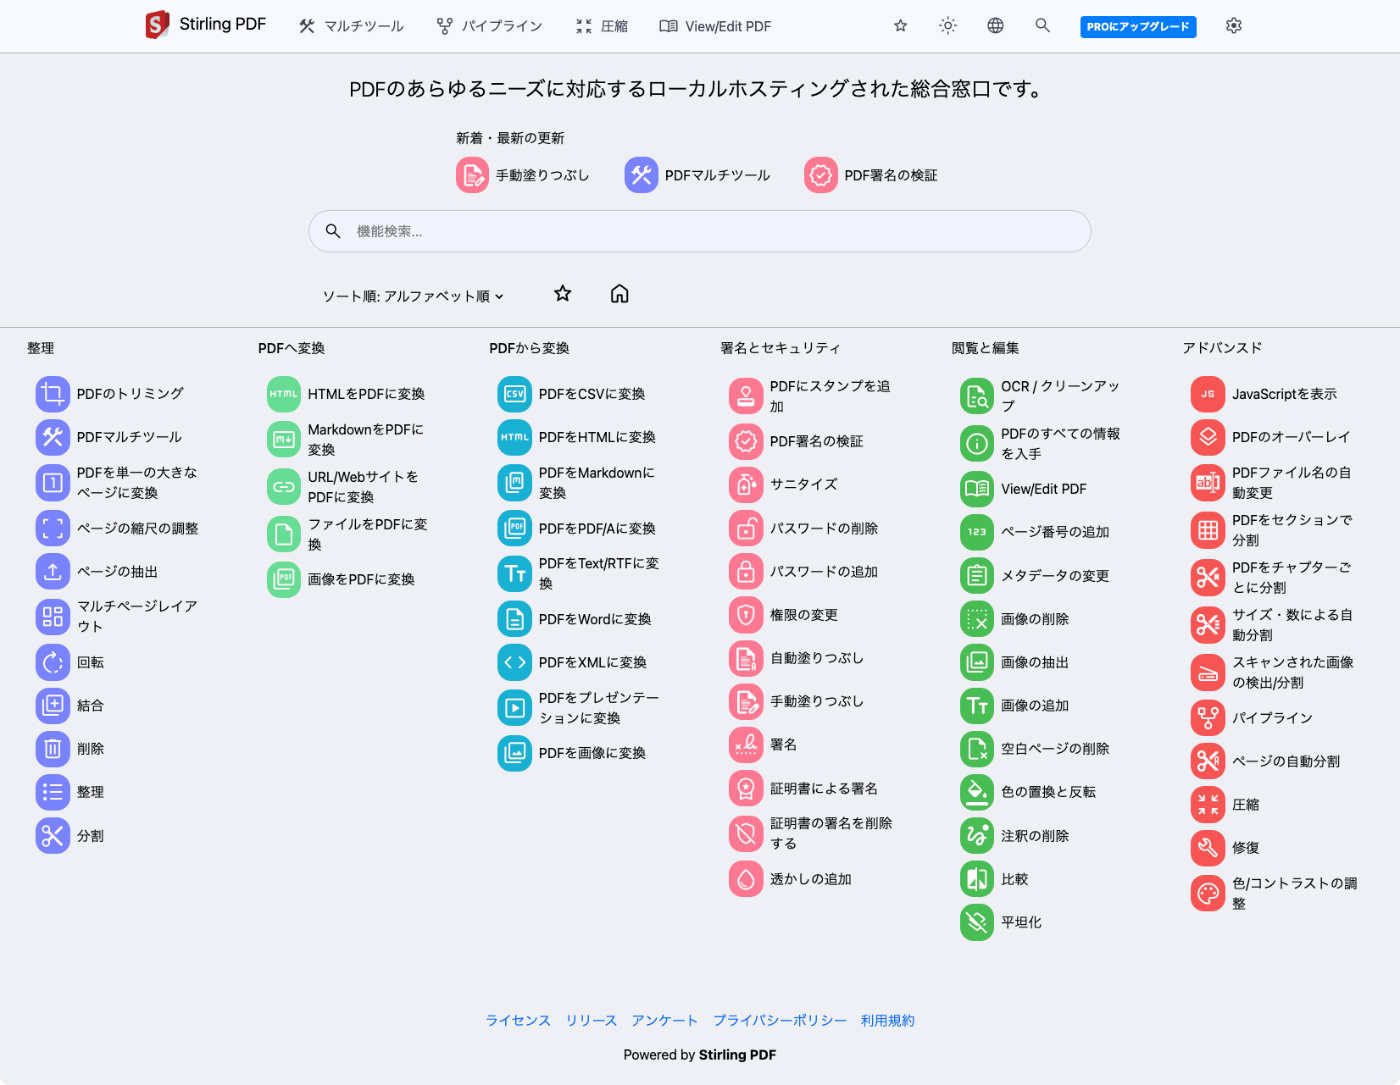Image resolution: width=1400 pixels, height=1085 pixels.
Task: Toggle the favorites filter star below search
Action: coord(563,293)
